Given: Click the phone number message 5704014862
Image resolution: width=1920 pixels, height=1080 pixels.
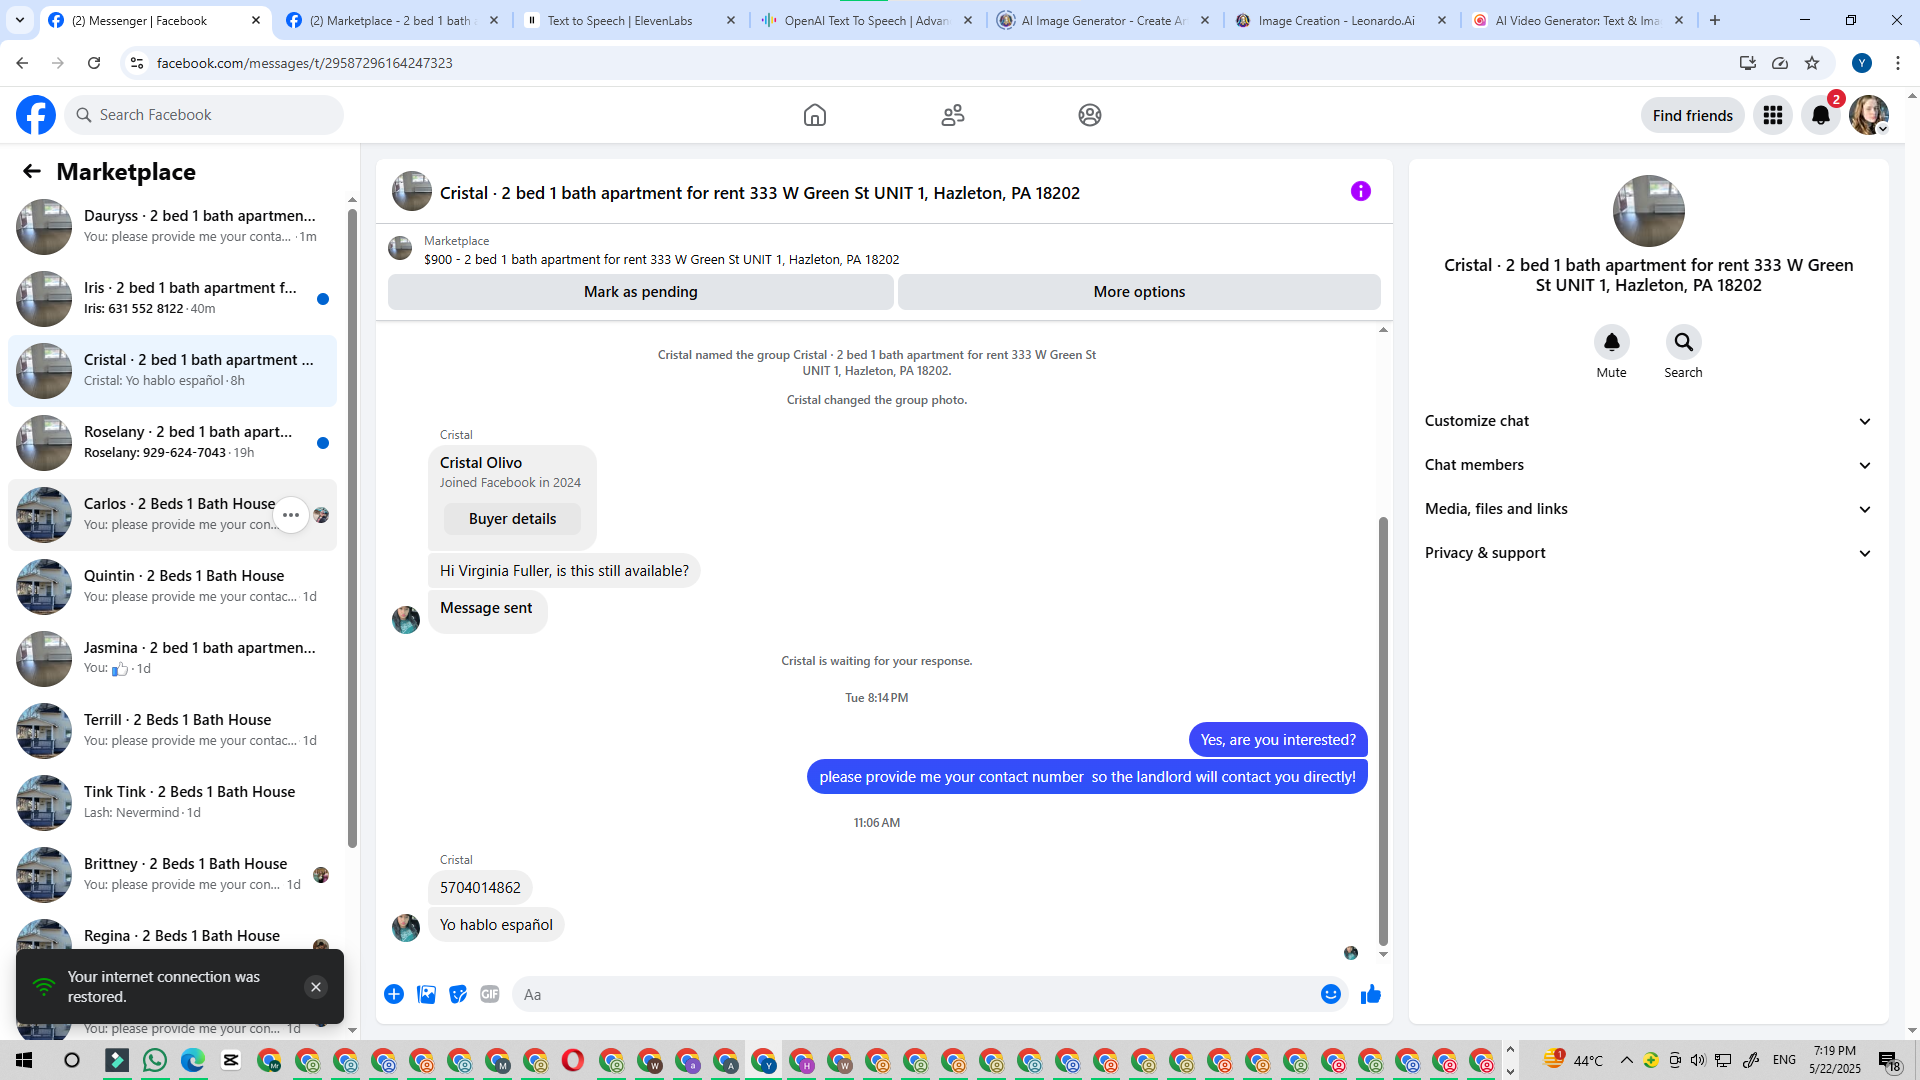Looking at the screenshot, I should (480, 888).
